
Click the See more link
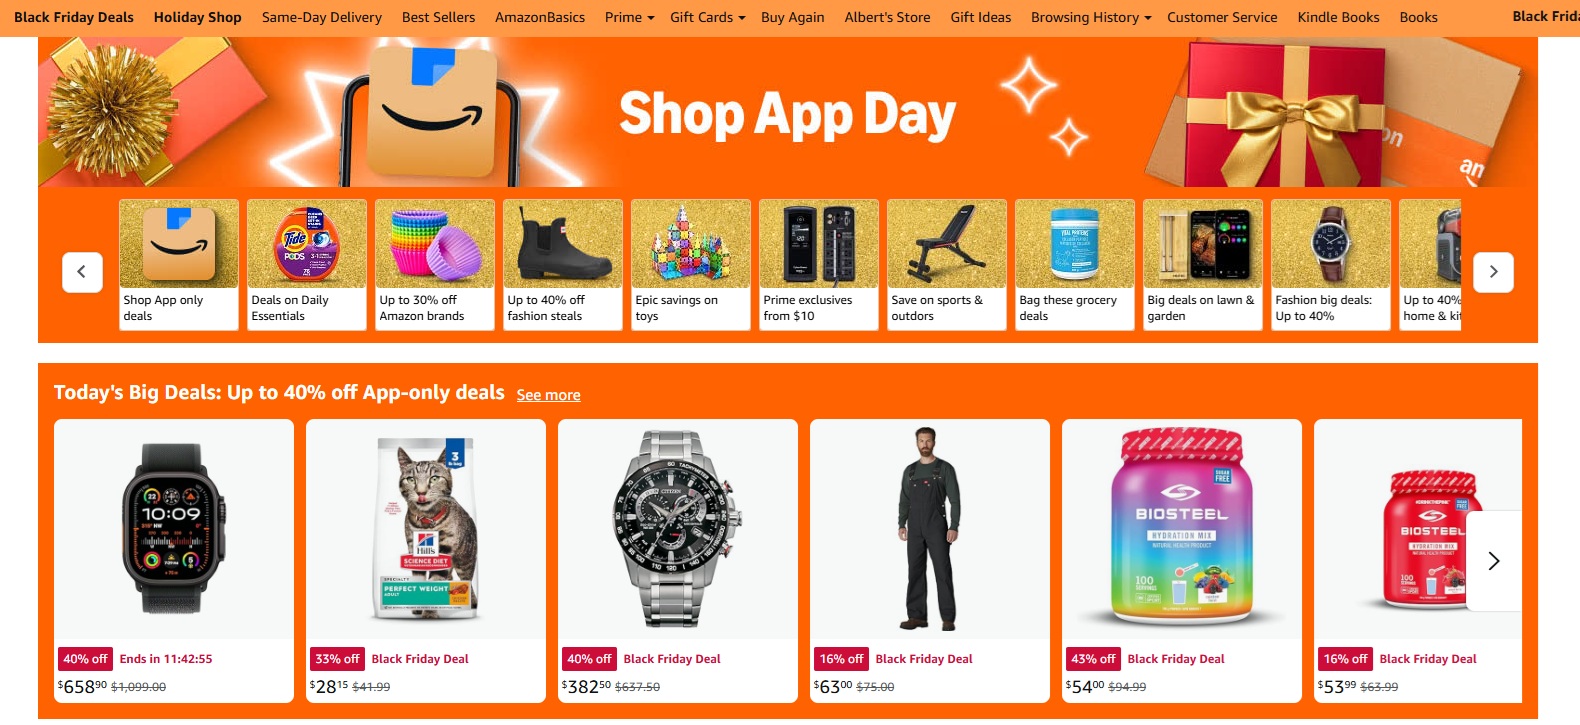coord(548,395)
